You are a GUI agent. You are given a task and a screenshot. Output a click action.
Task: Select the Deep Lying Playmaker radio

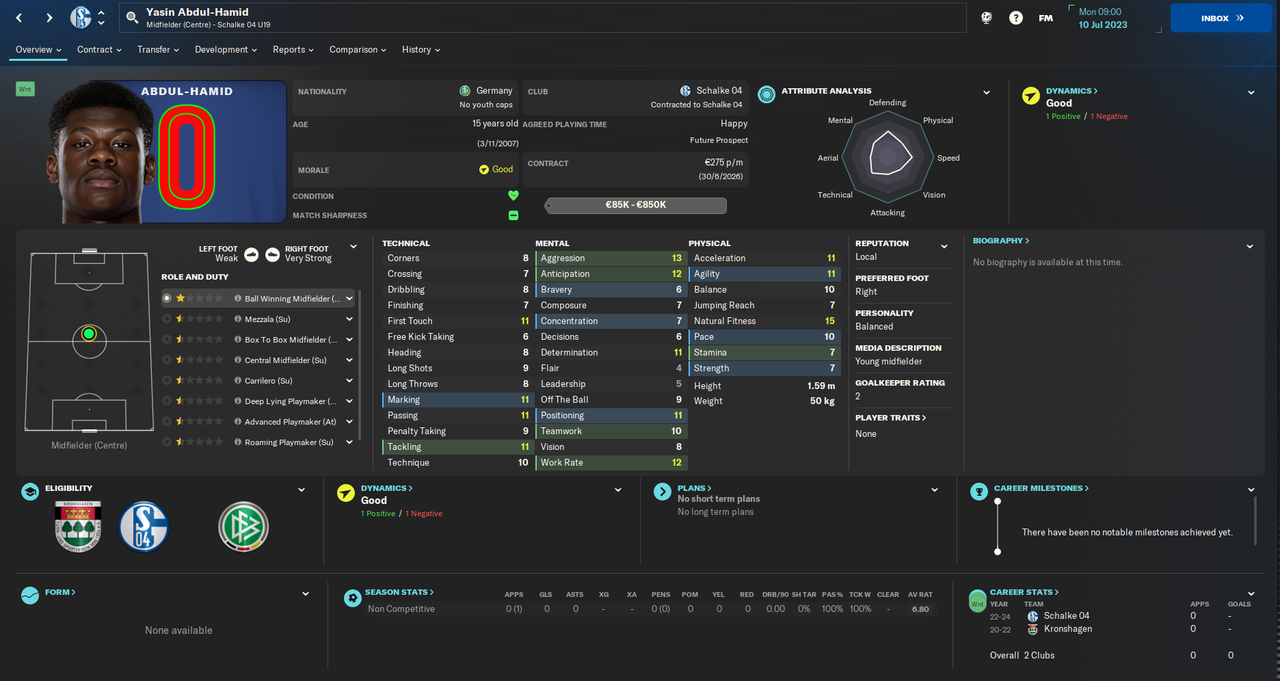(x=167, y=401)
